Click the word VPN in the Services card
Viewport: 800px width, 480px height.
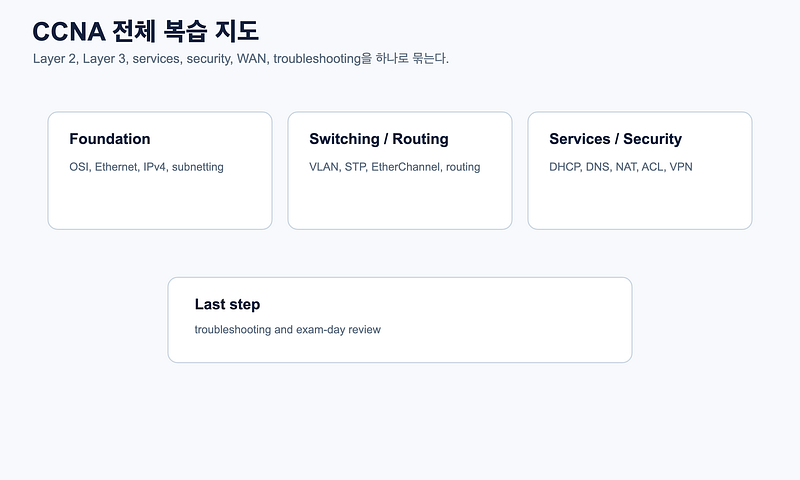tap(681, 167)
